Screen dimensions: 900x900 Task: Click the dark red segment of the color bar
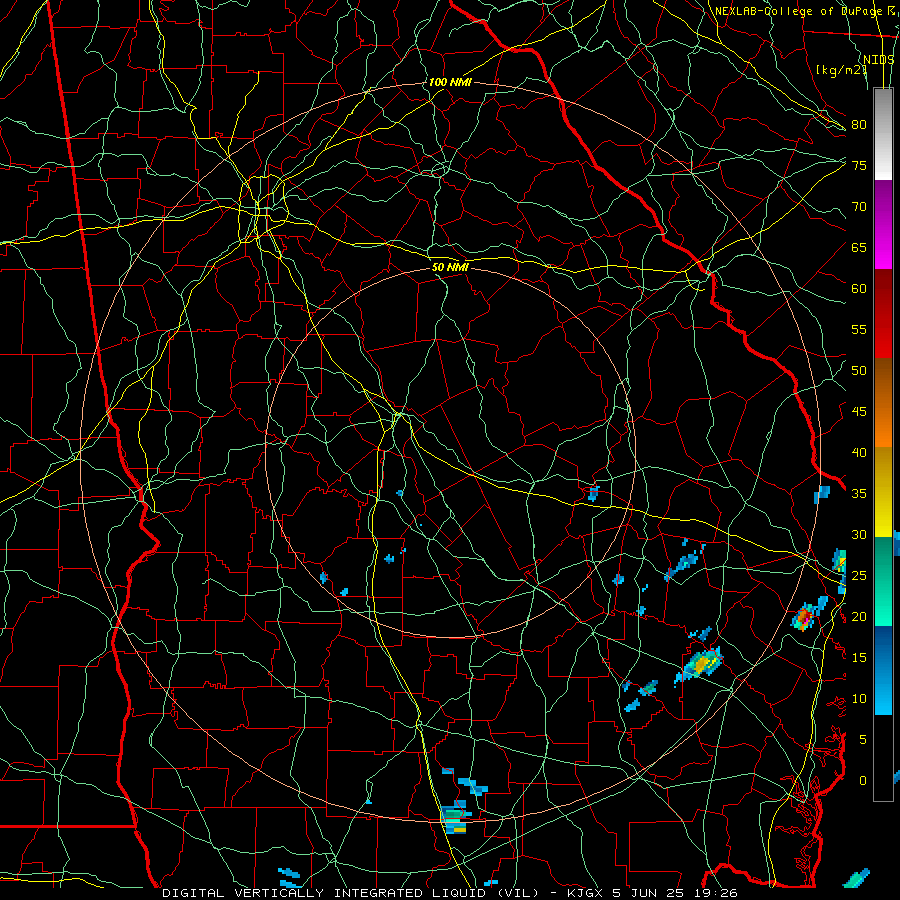pyautogui.click(x=883, y=314)
